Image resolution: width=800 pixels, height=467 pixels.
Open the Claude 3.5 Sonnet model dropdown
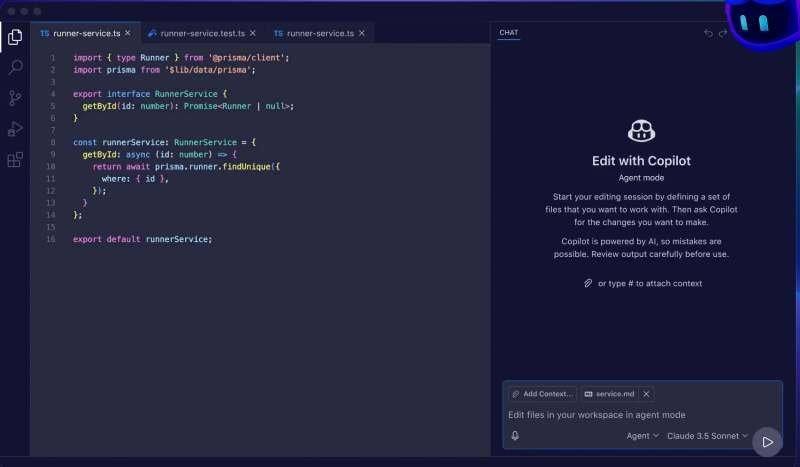707,436
